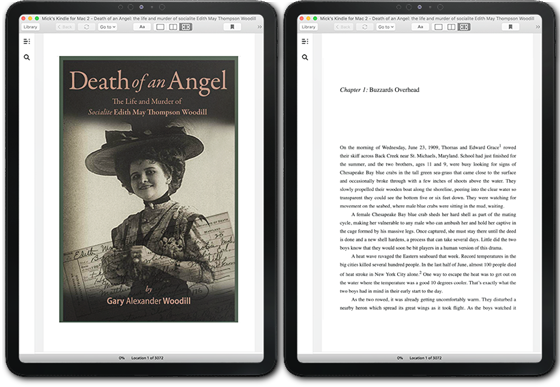The image size is (560, 387).
Task: Click author name 'Gary Alexander Woodill' on cover
Action: pyautogui.click(x=149, y=301)
